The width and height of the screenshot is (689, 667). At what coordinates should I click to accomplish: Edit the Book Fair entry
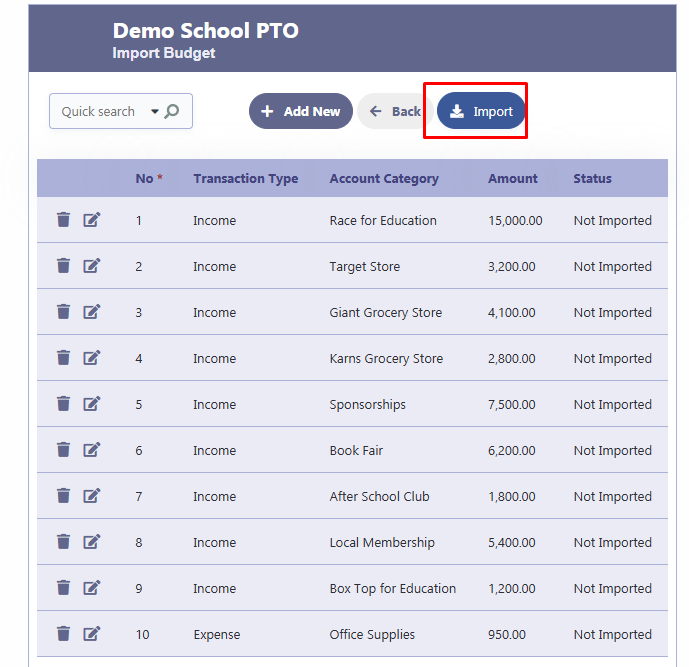pyautogui.click(x=92, y=450)
